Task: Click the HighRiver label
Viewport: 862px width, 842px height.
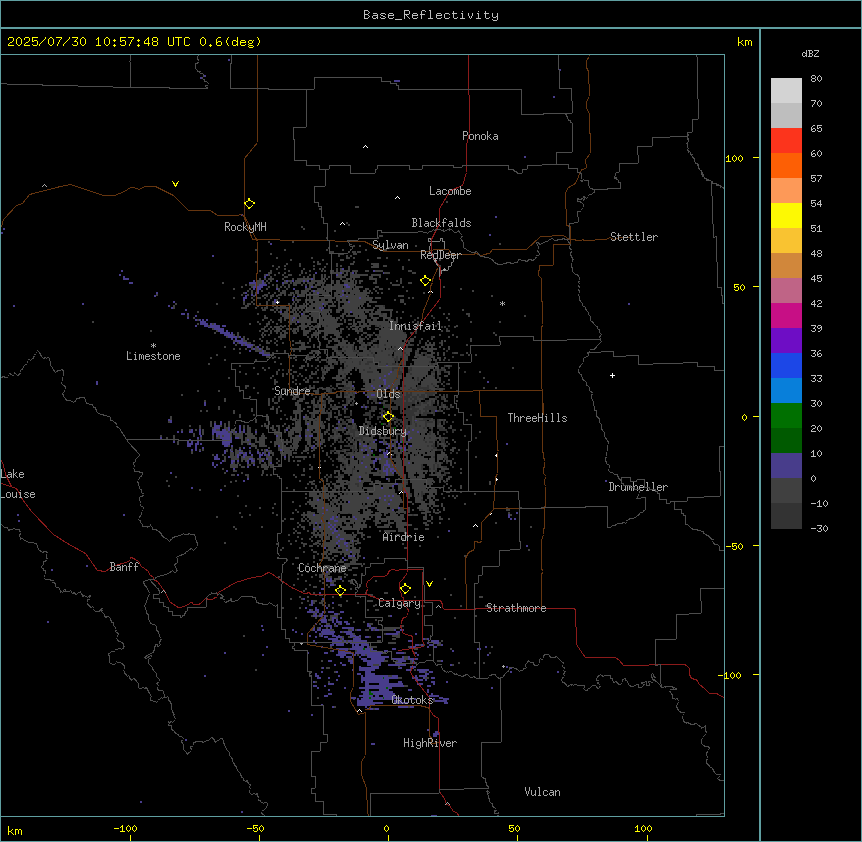Action: point(430,743)
